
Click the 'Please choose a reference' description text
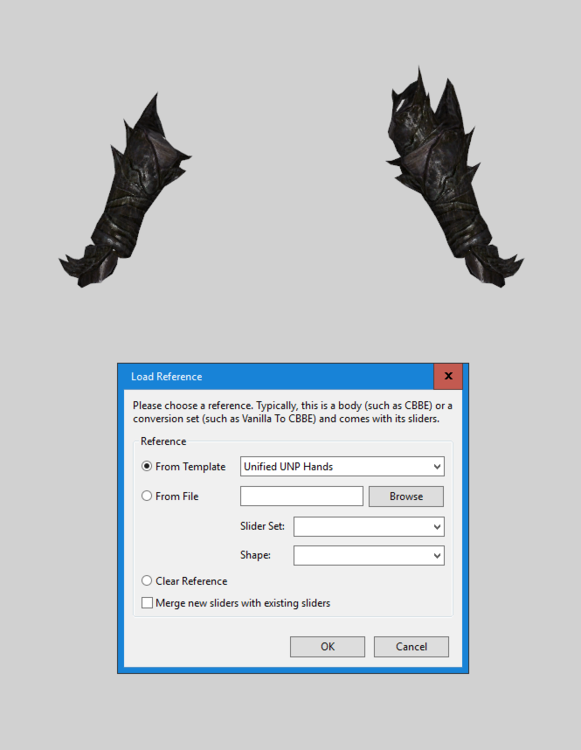pyautogui.click(x=293, y=412)
